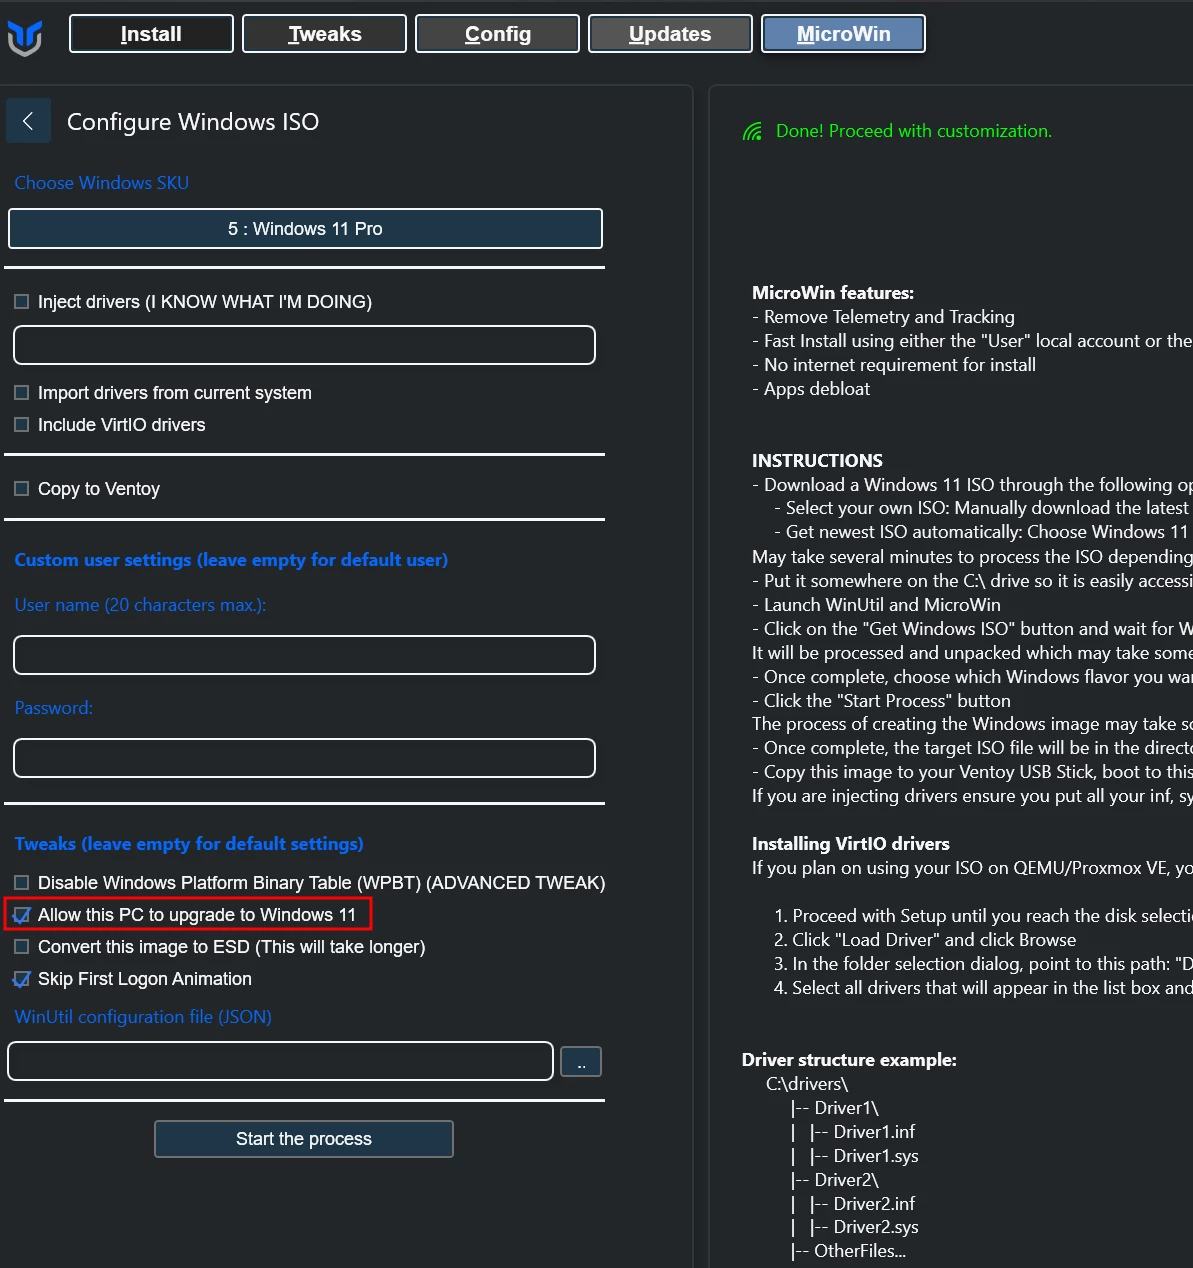The width and height of the screenshot is (1193, 1268).
Task: Click the 'Driver2.sys' entry
Action: (x=876, y=1227)
